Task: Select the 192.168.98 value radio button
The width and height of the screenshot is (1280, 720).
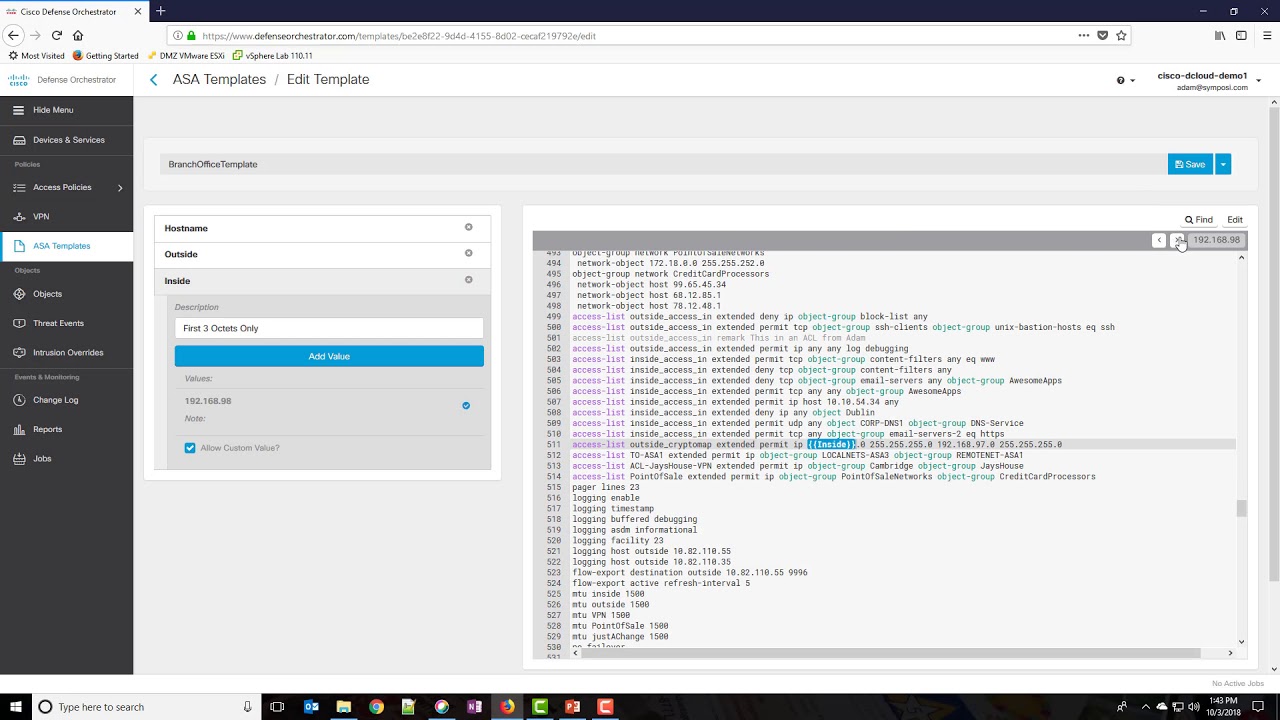Action: tap(466, 405)
